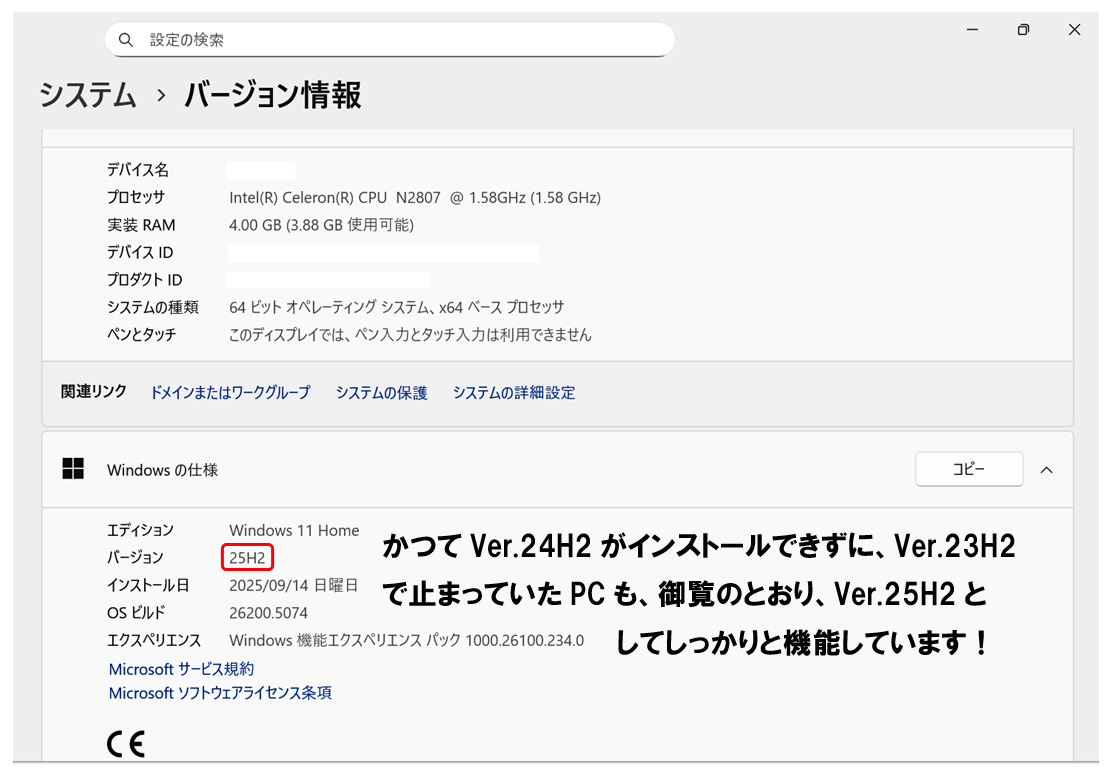This screenshot has width=1111, height=782.
Task: Click the コピー button
Action: pos(968,468)
